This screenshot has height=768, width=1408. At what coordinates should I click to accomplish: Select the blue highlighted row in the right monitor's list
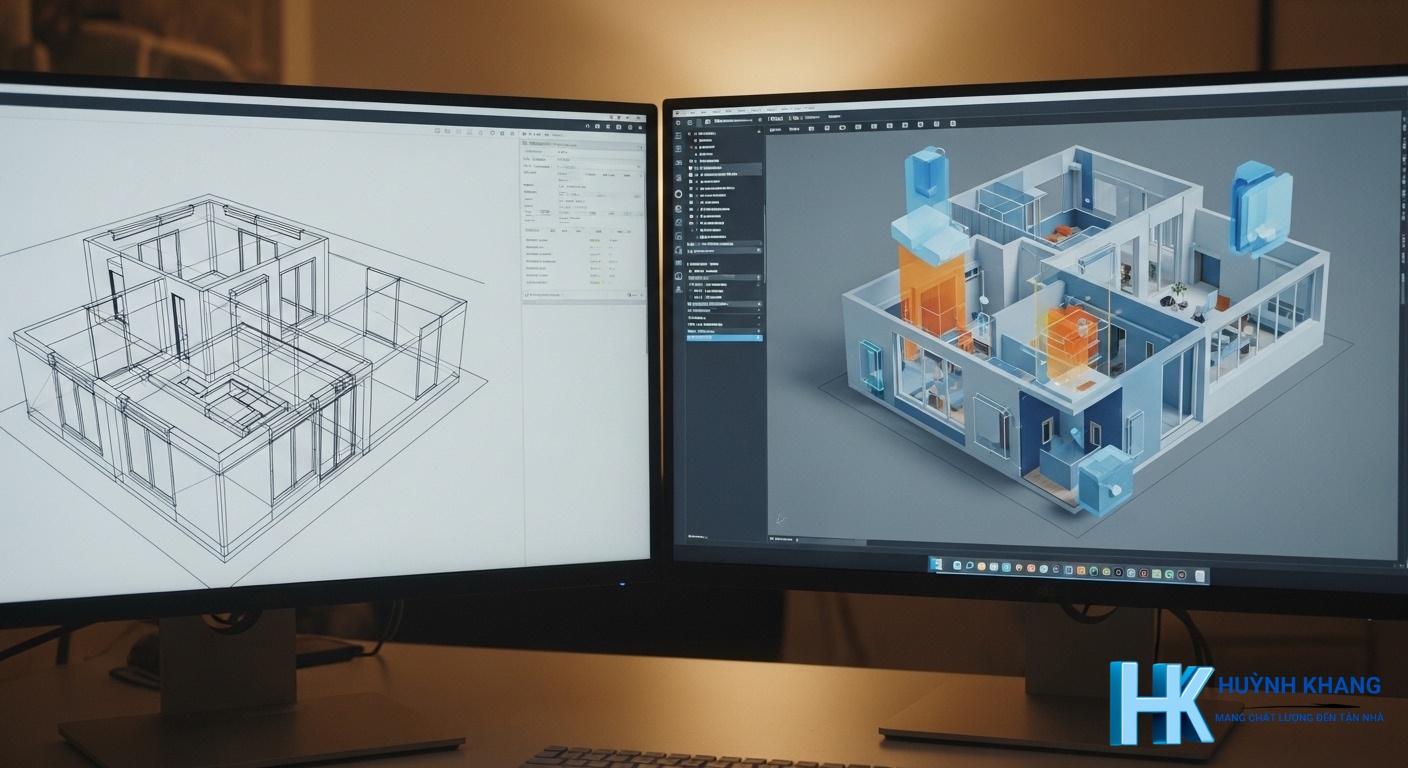click(724, 339)
